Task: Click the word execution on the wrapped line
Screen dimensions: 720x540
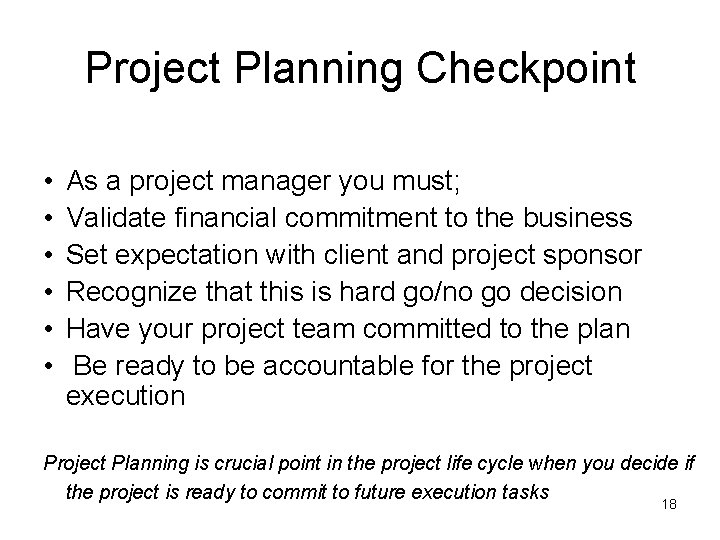Action: 125,396
